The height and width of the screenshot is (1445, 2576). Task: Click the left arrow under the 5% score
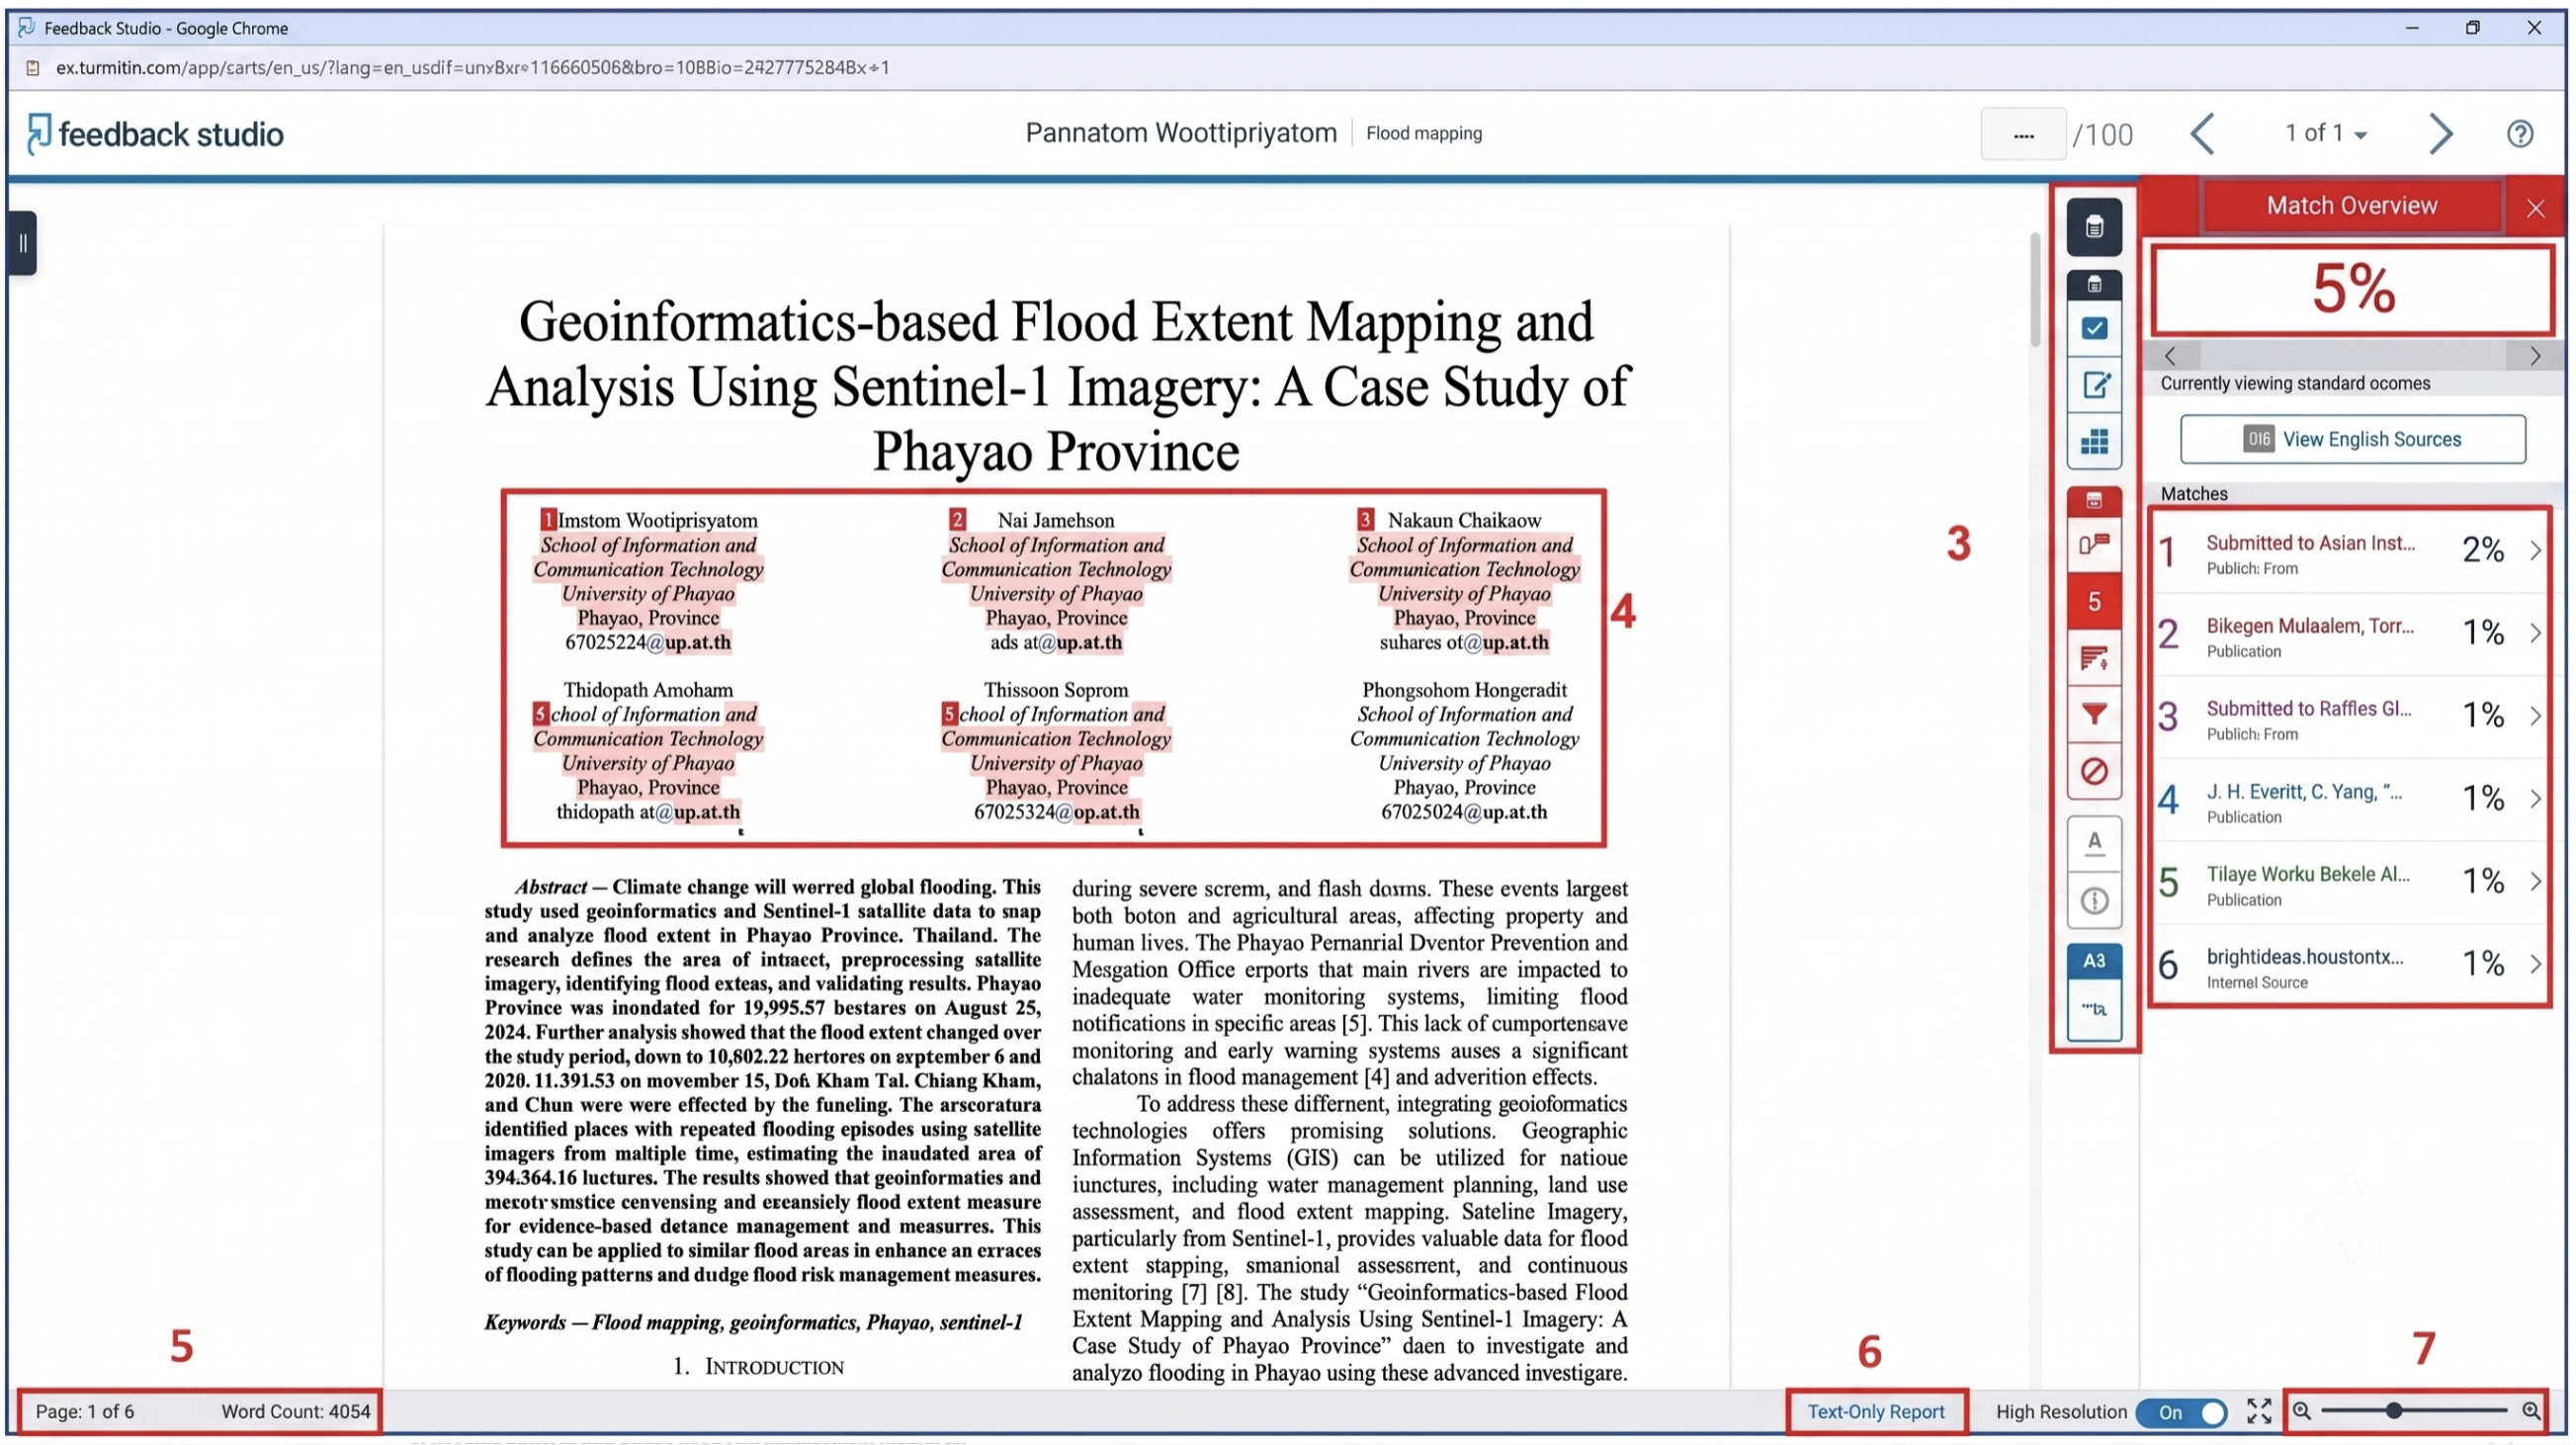point(2169,356)
